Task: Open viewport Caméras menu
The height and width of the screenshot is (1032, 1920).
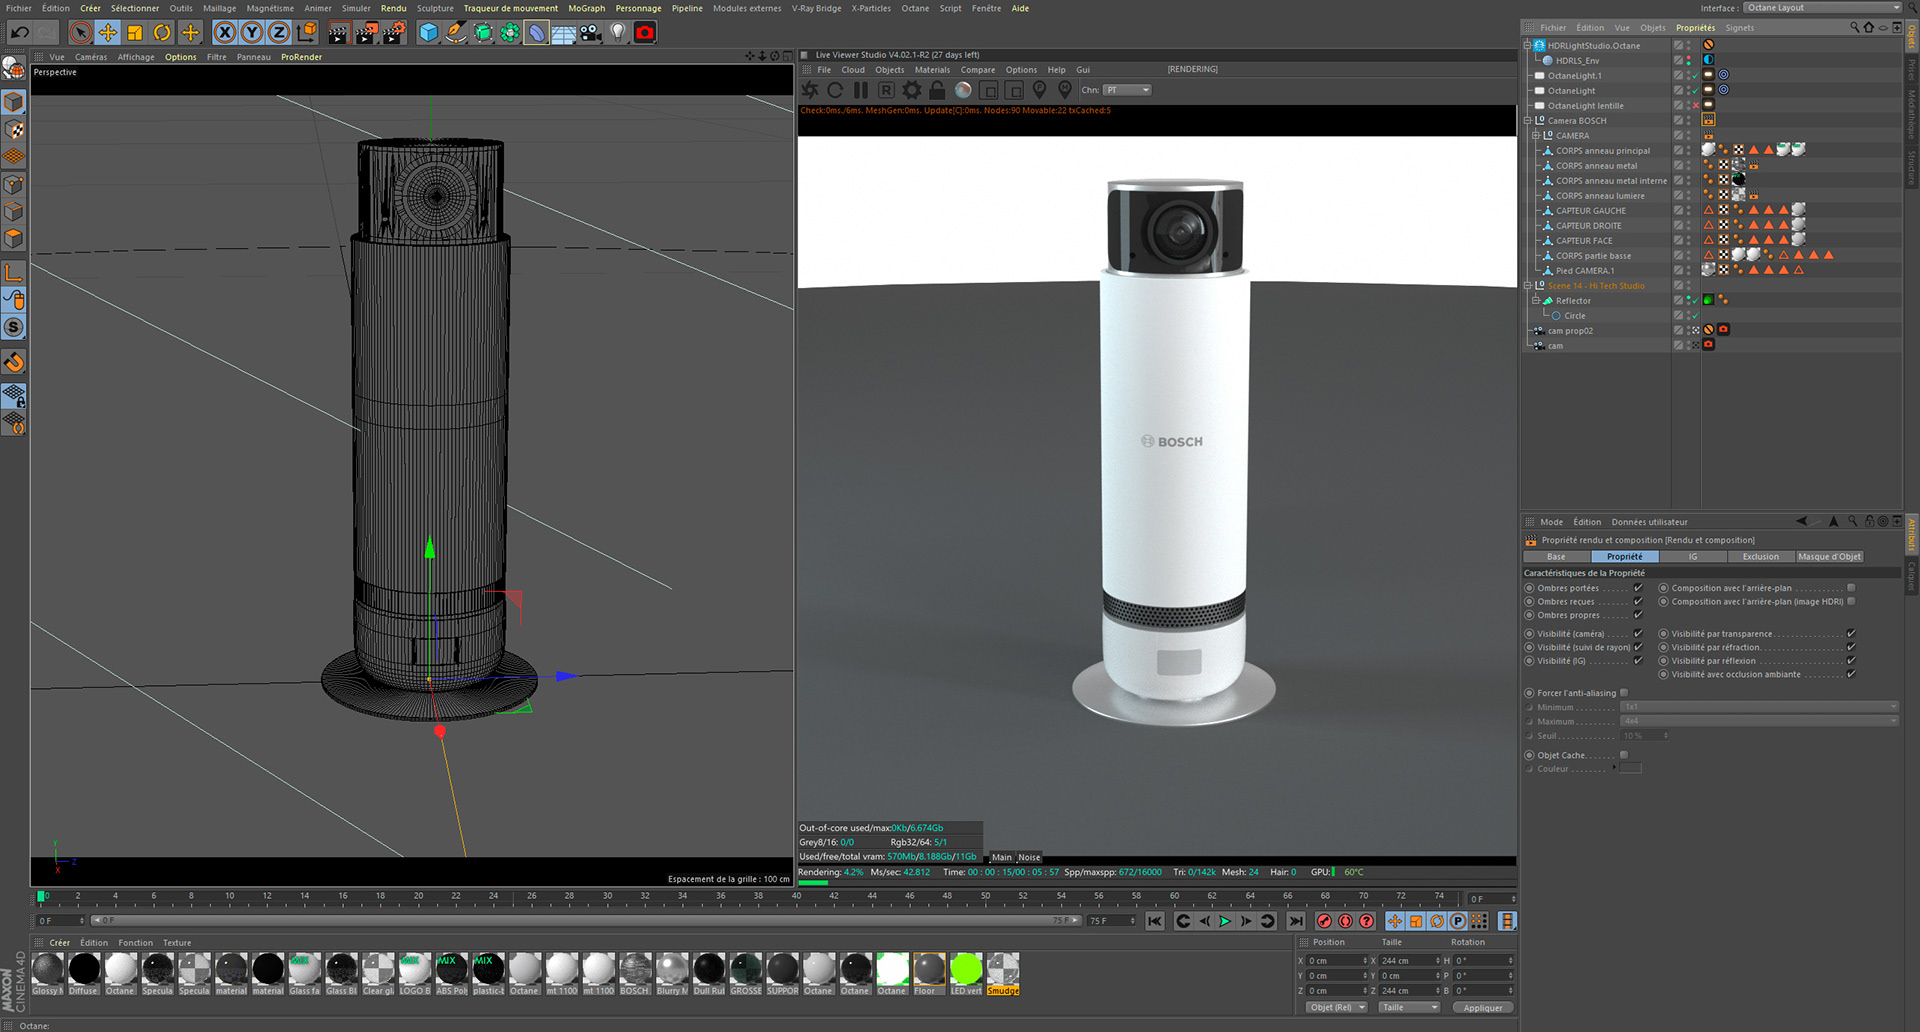Action: point(91,57)
